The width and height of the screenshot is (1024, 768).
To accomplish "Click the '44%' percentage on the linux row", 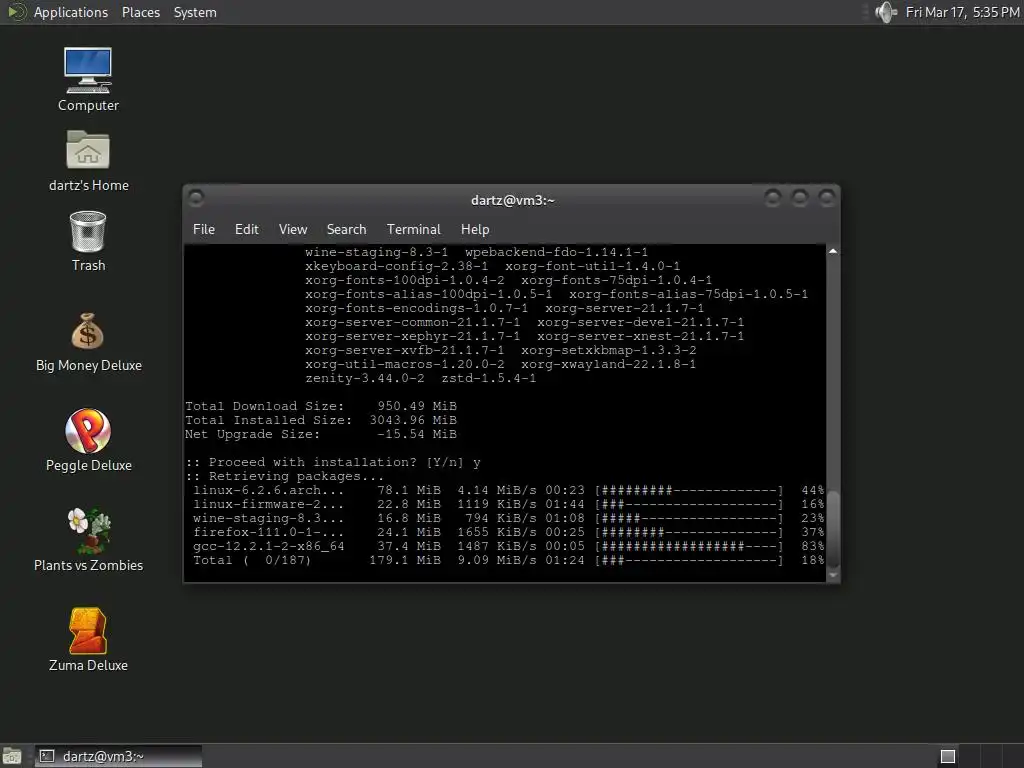I will coord(812,490).
